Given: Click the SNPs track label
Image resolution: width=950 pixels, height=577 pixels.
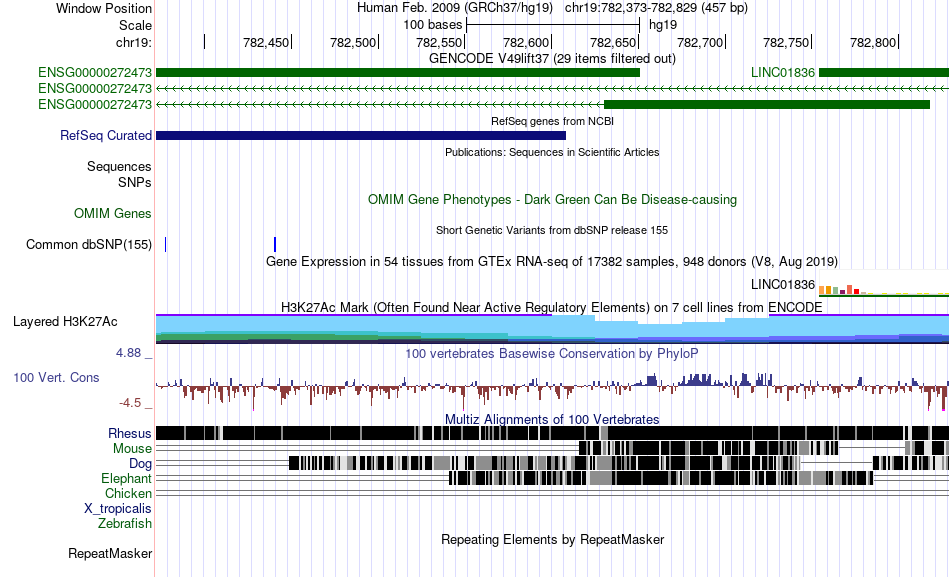Looking at the screenshot, I should (135, 182).
